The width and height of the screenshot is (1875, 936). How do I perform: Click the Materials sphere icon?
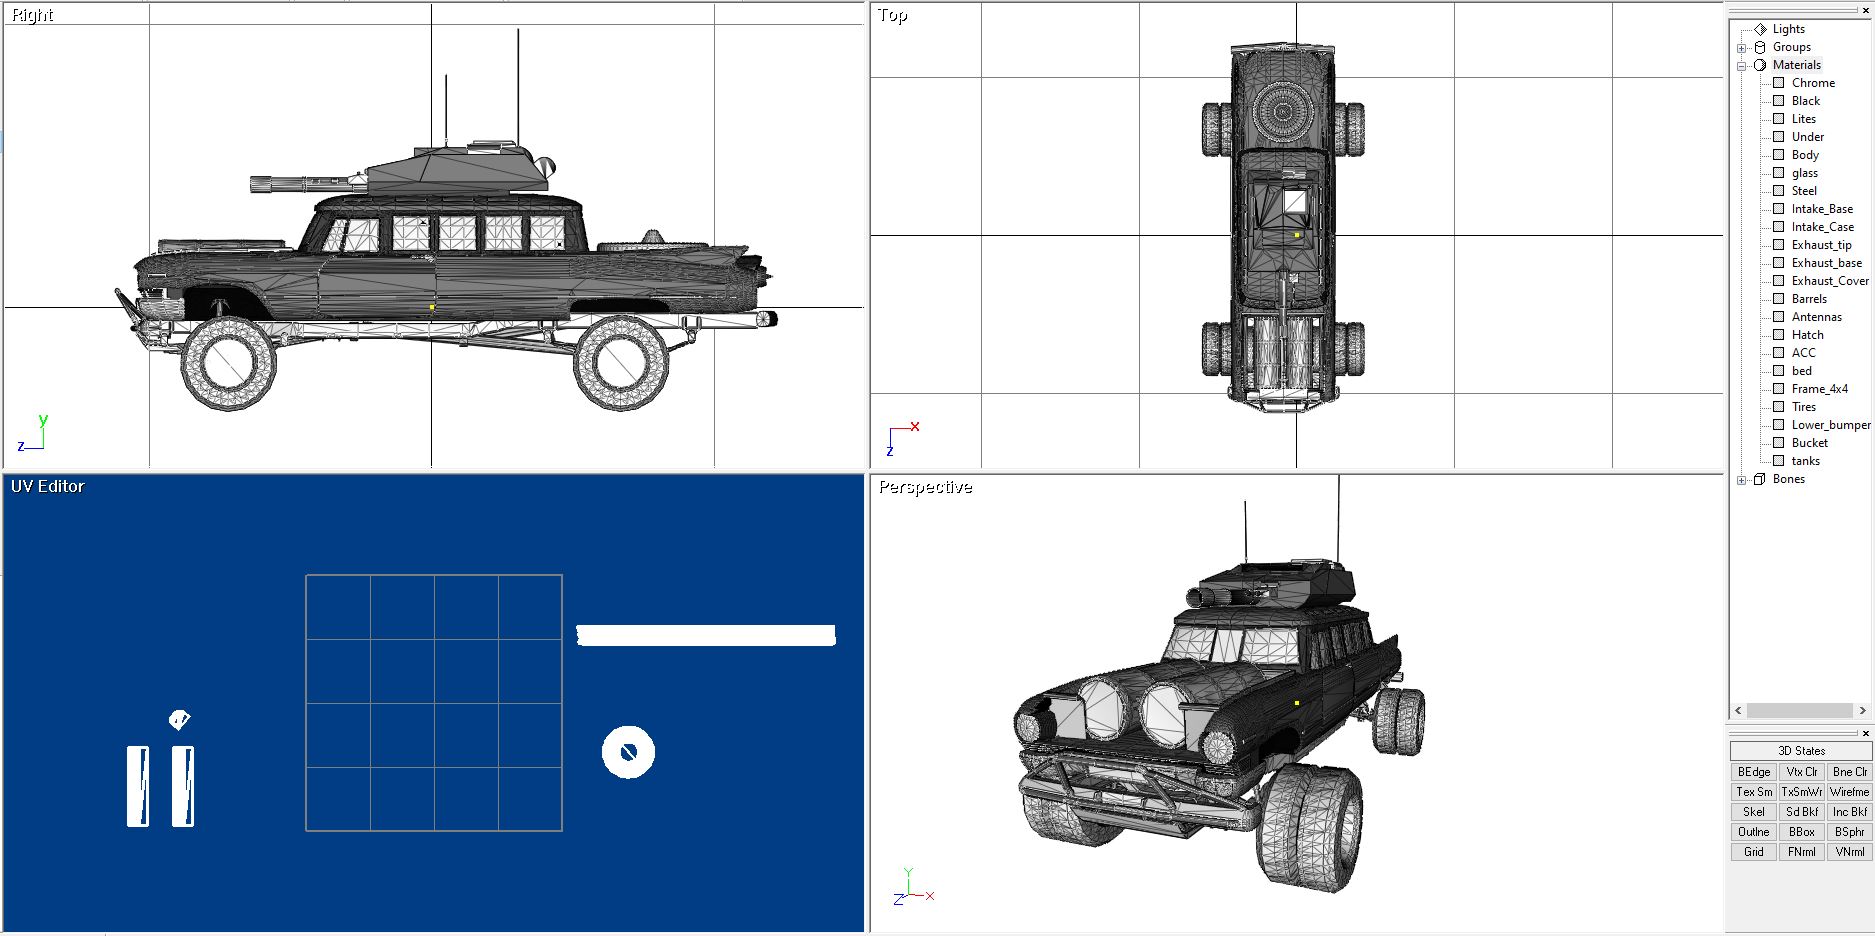[1760, 65]
